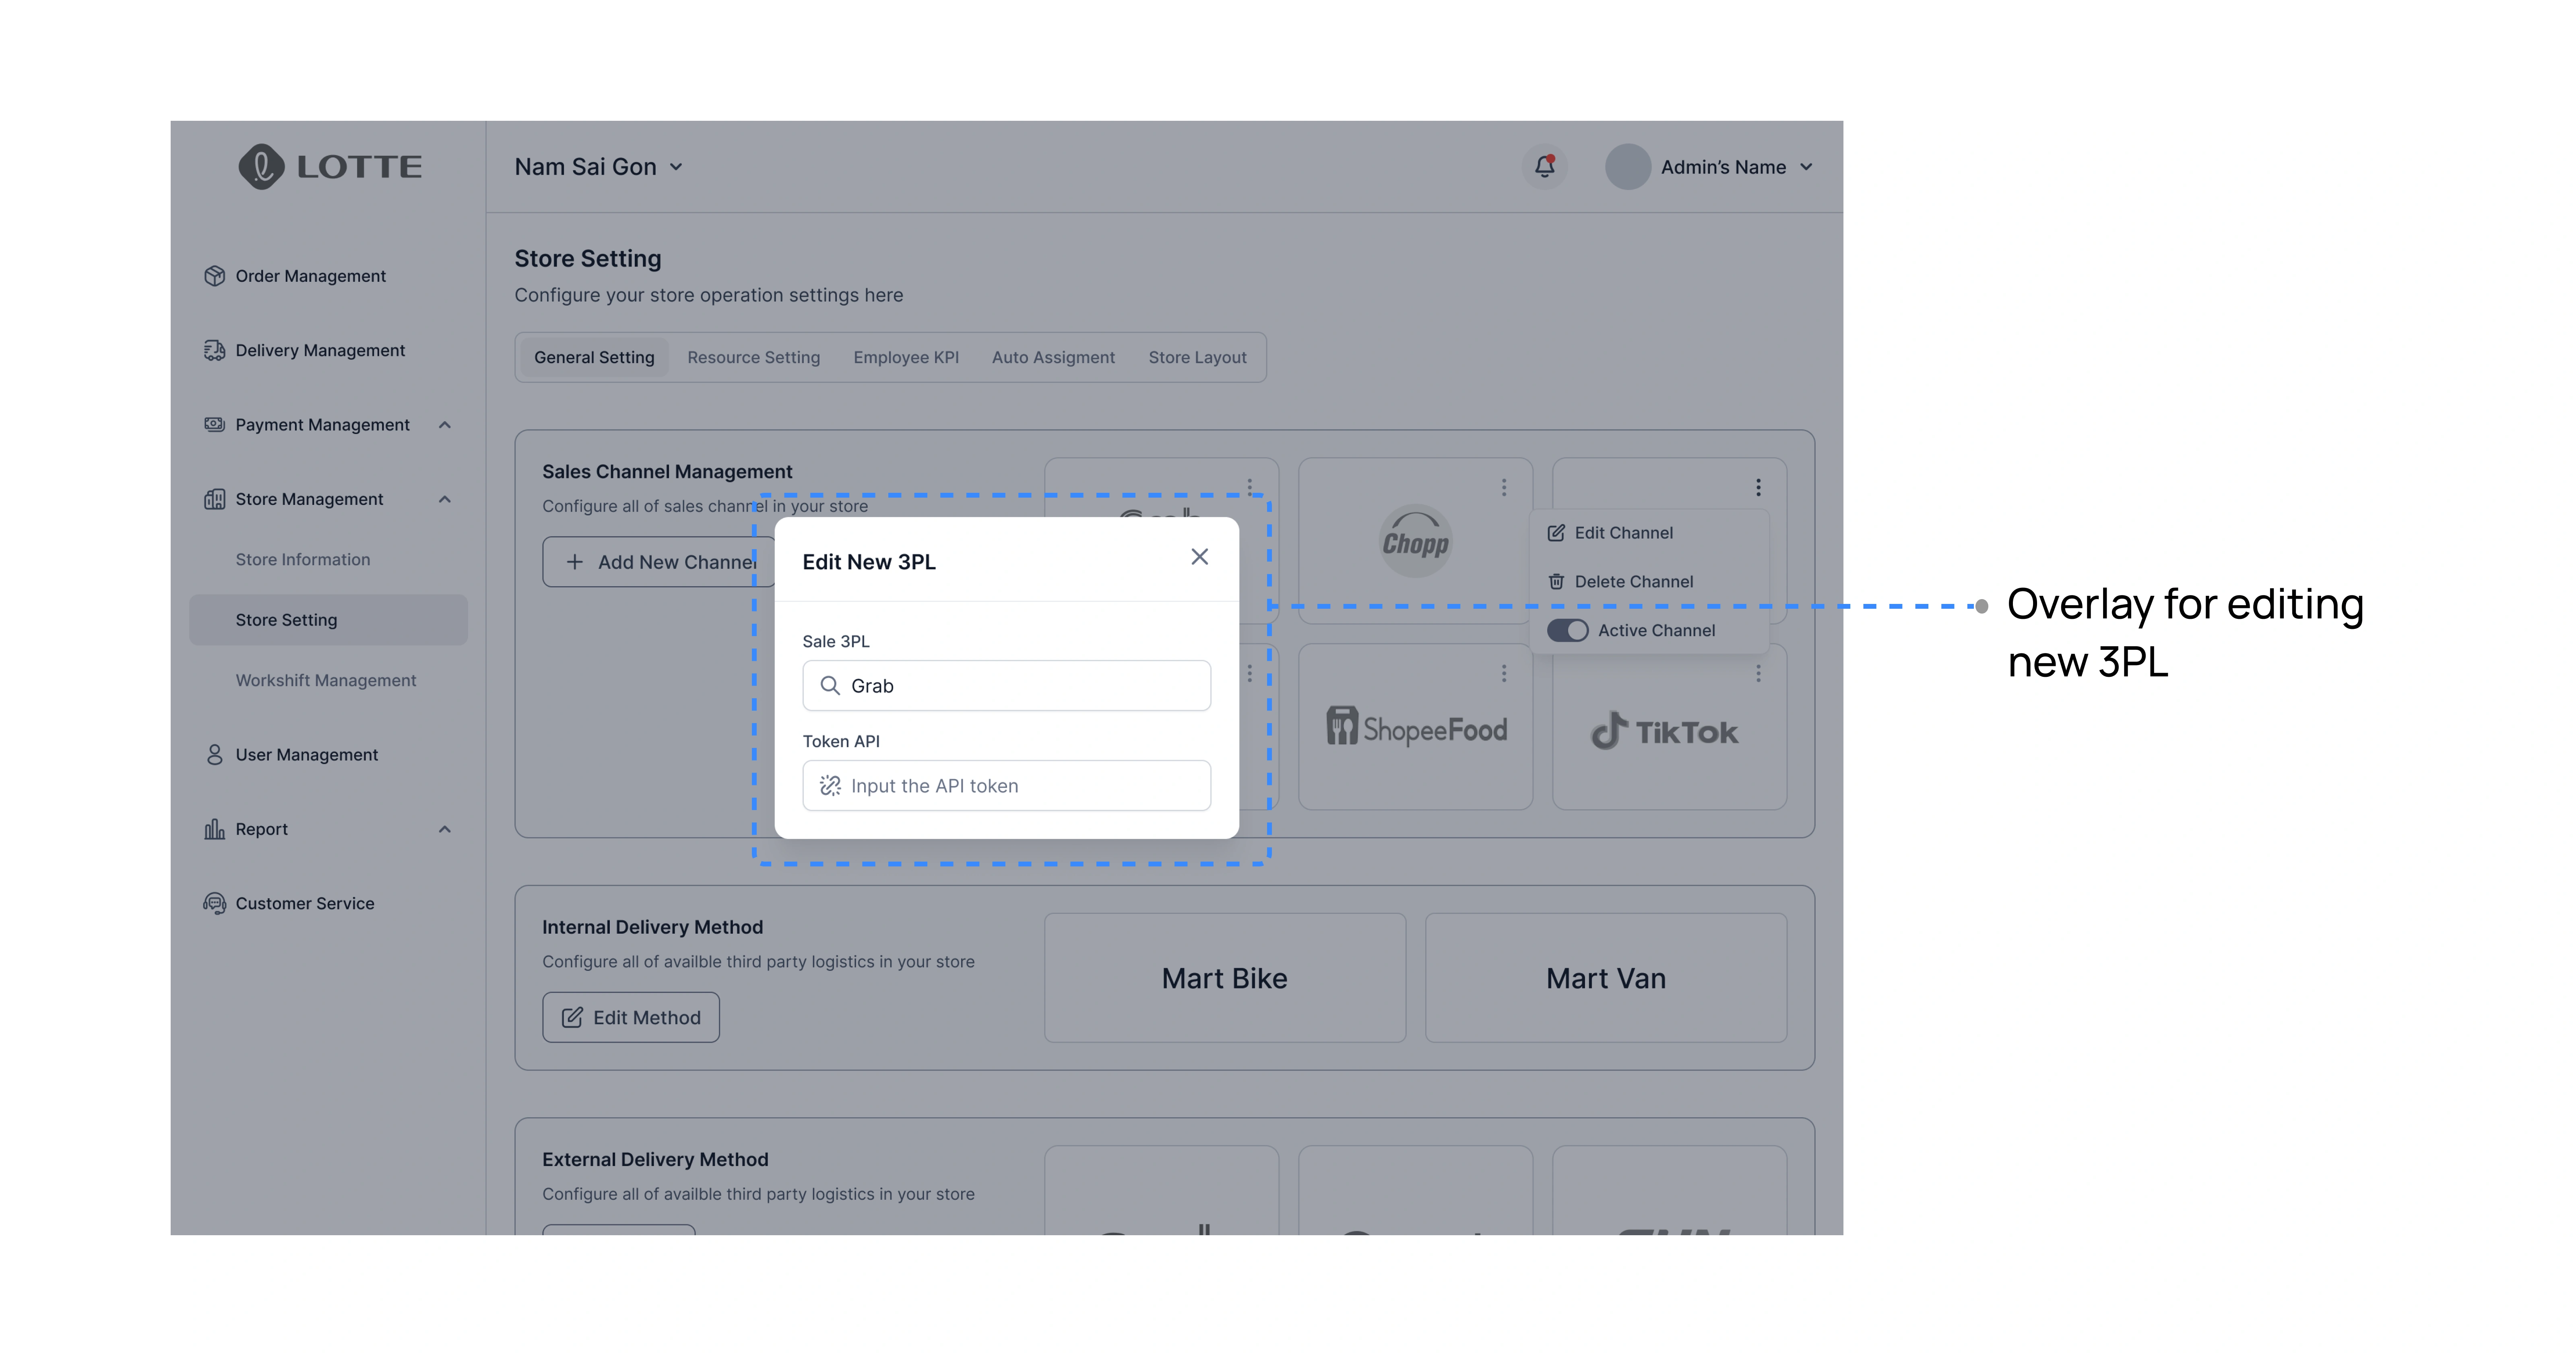Image resolution: width=2576 pixels, height=1356 pixels.
Task: Switch to the Resource Setting tab
Action: tap(753, 357)
